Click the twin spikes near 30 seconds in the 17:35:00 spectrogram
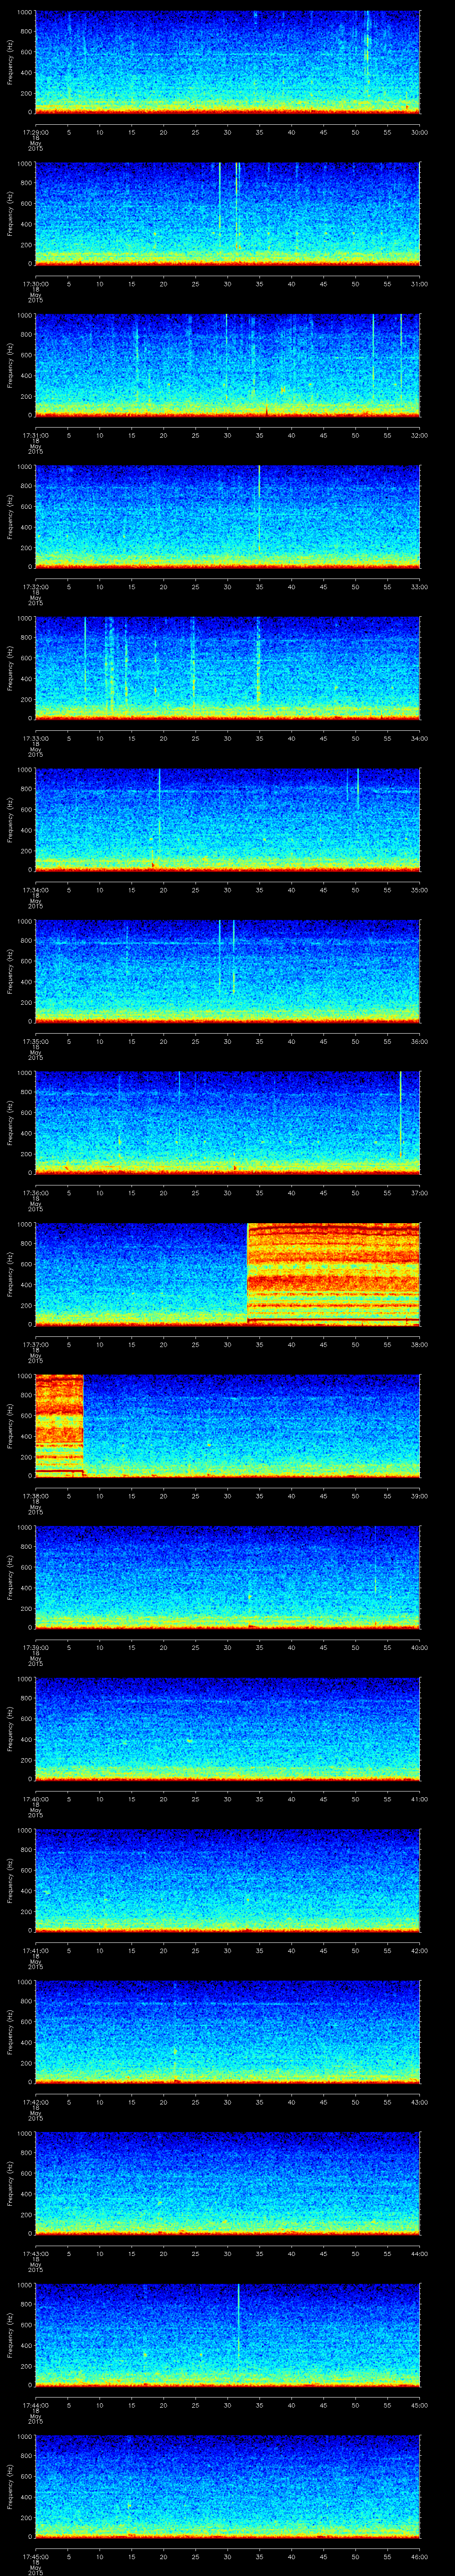 click(x=226, y=960)
